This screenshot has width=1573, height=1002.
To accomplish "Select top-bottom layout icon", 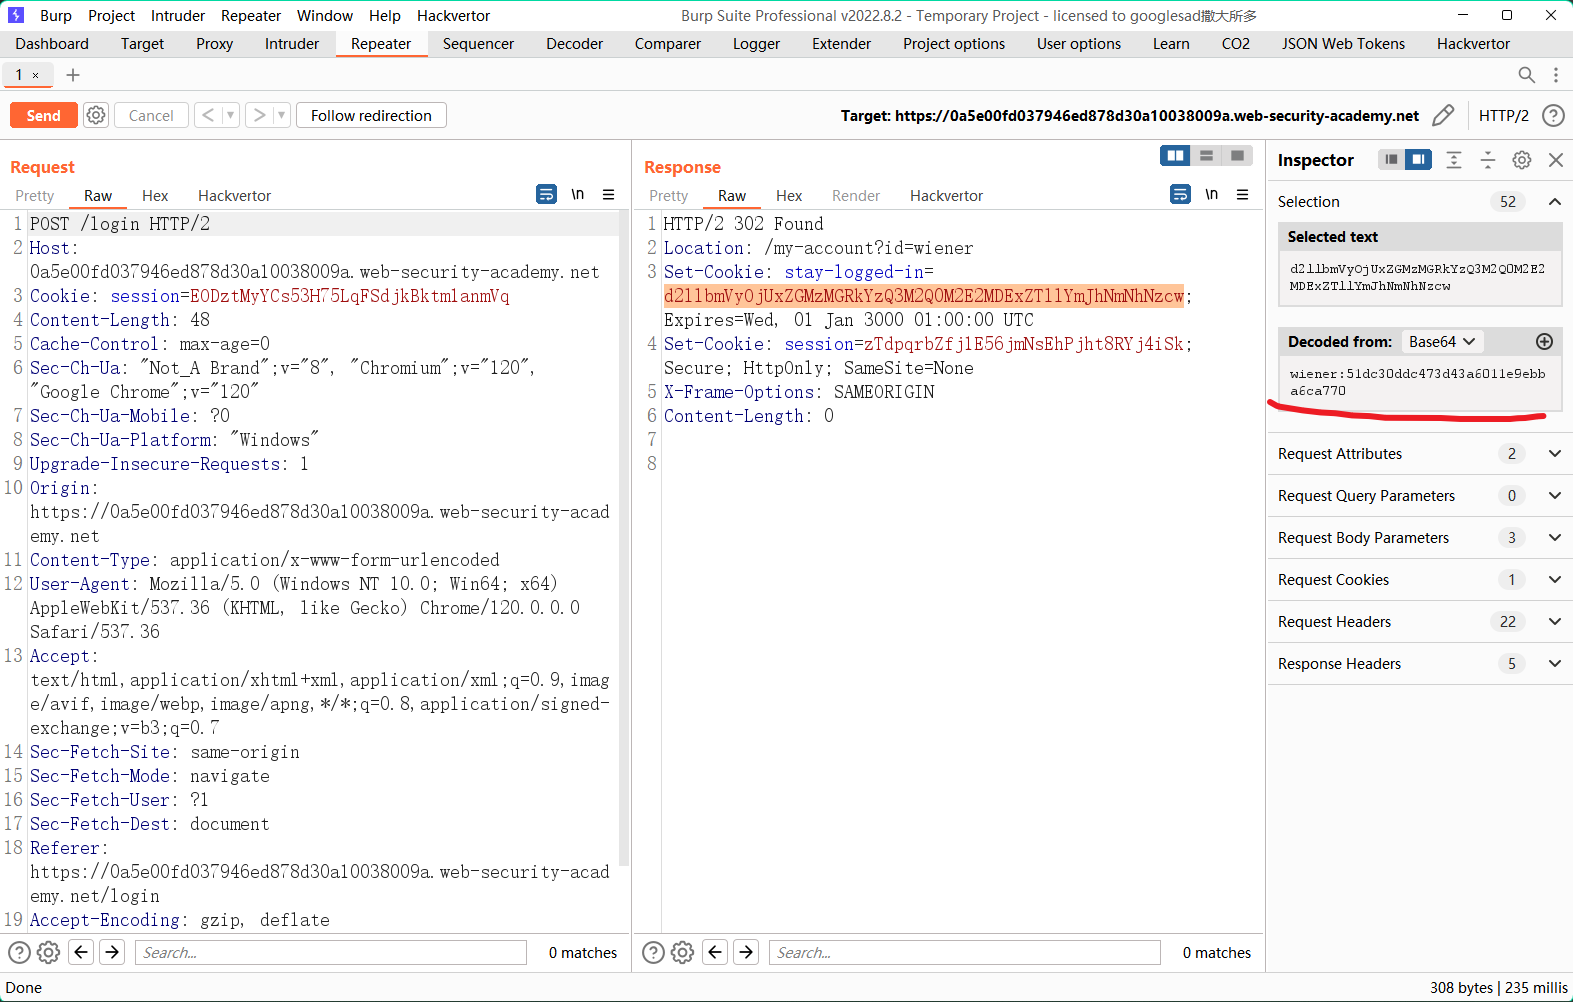I will tap(1206, 155).
